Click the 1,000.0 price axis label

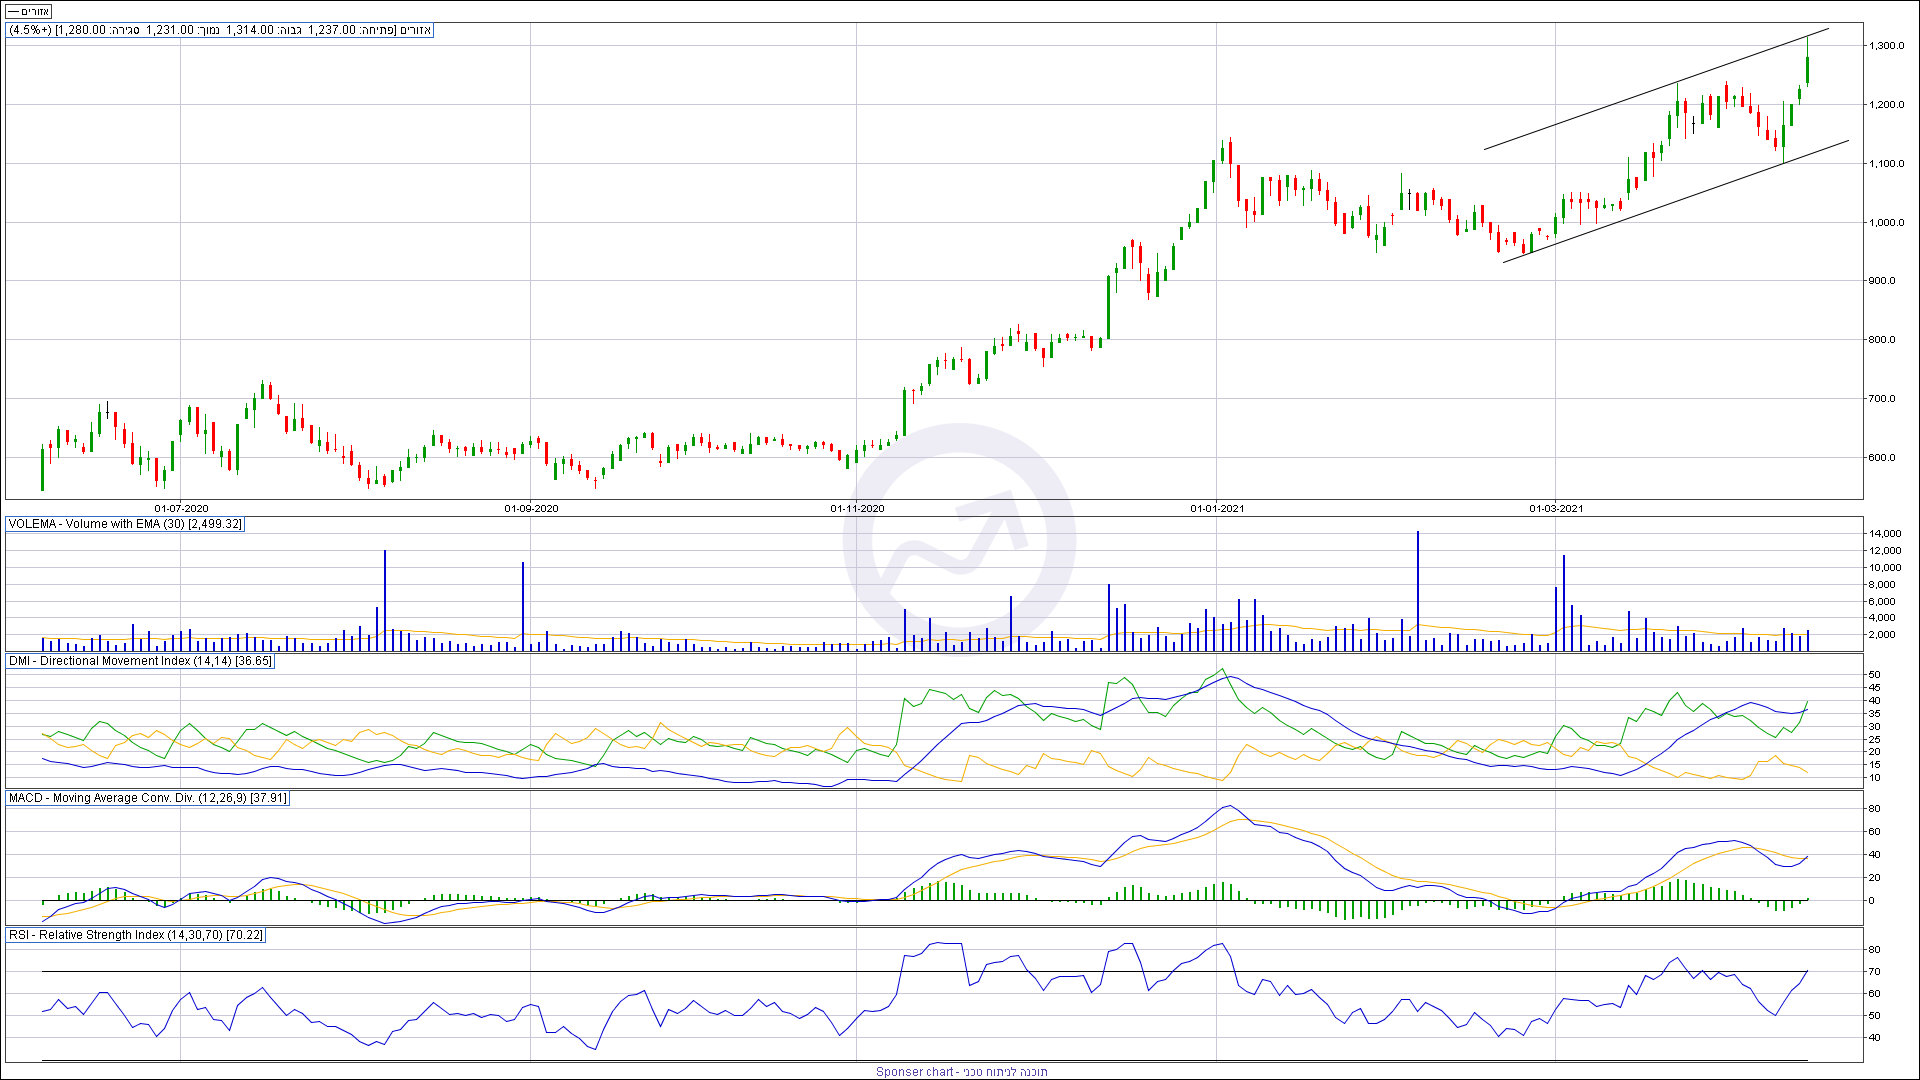tap(1887, 223)
